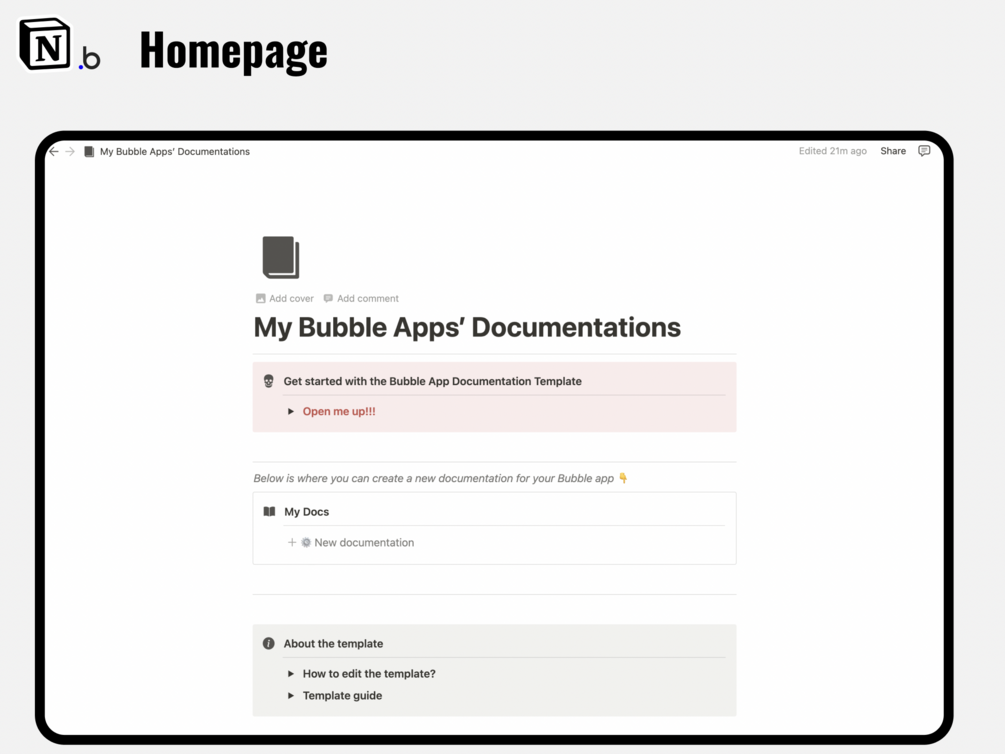1005x754 pixels.
Task: Click the 'About the template' heading
Action: (333, 643)
